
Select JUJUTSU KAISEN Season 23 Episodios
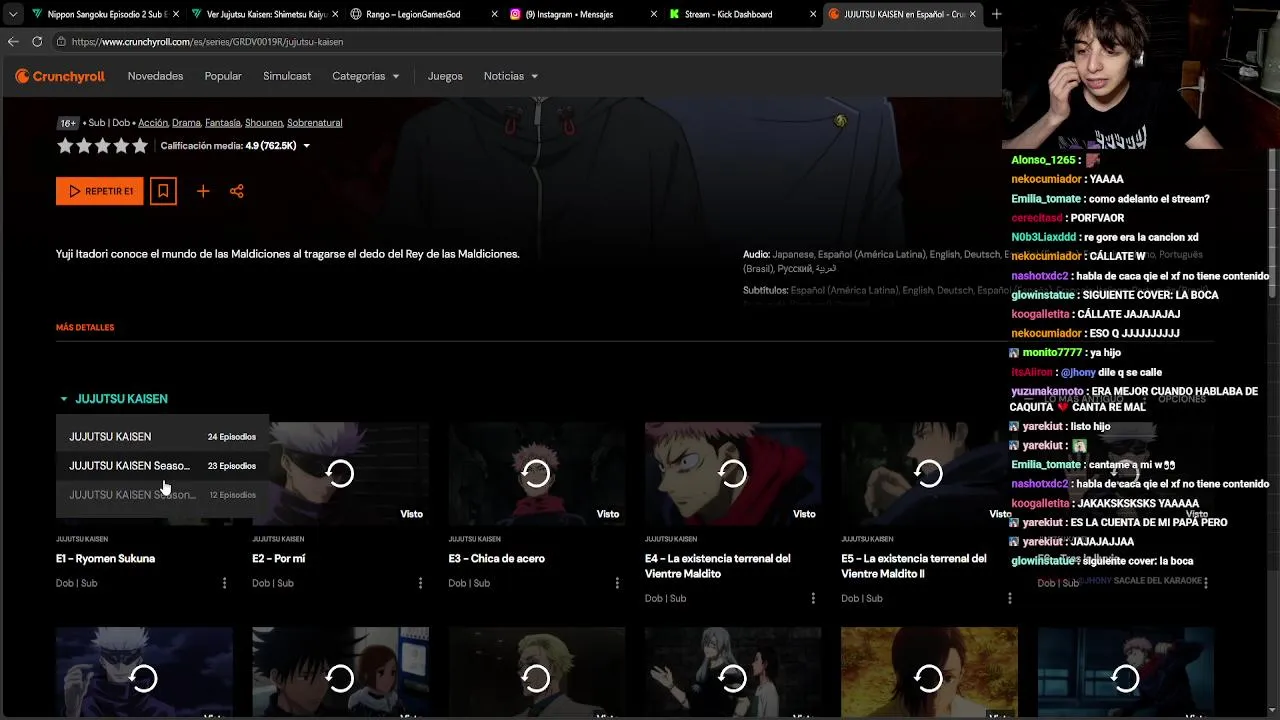[x=162, y=466]
